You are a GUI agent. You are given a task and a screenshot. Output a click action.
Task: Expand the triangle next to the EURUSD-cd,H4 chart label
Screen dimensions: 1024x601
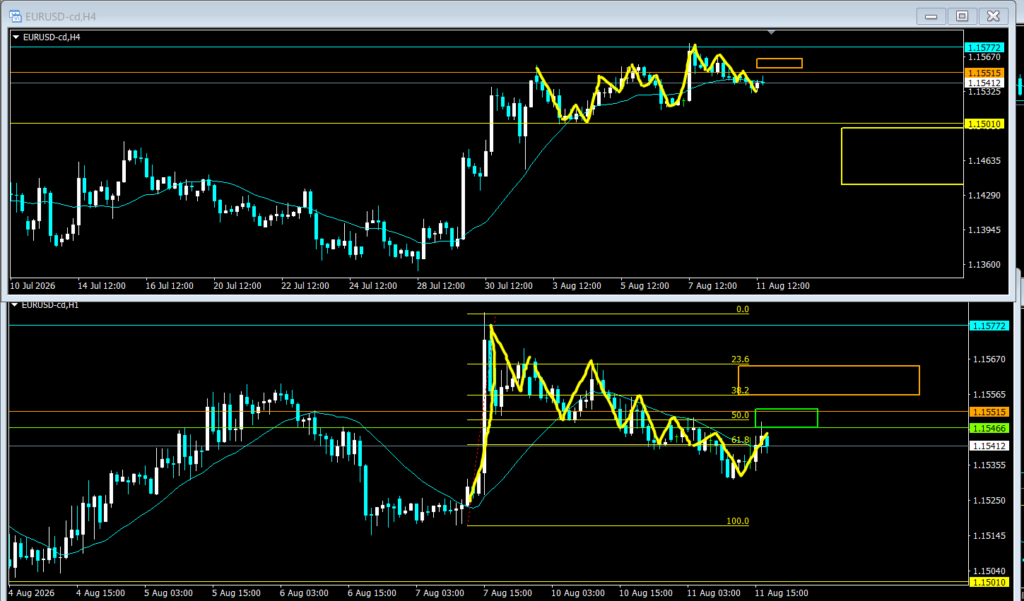[x=16, y=38]
